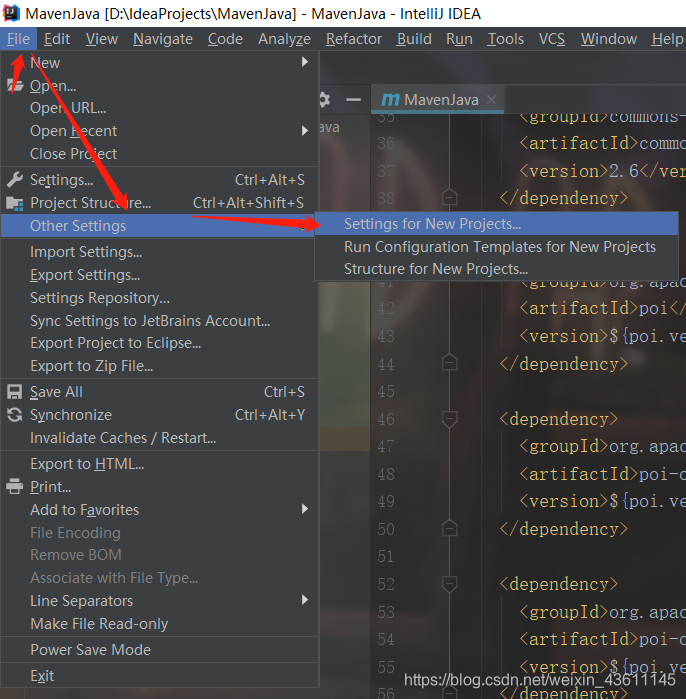Select Export Settings...
The width and height of the screenshot is (686, 699).
coord(160,275)
